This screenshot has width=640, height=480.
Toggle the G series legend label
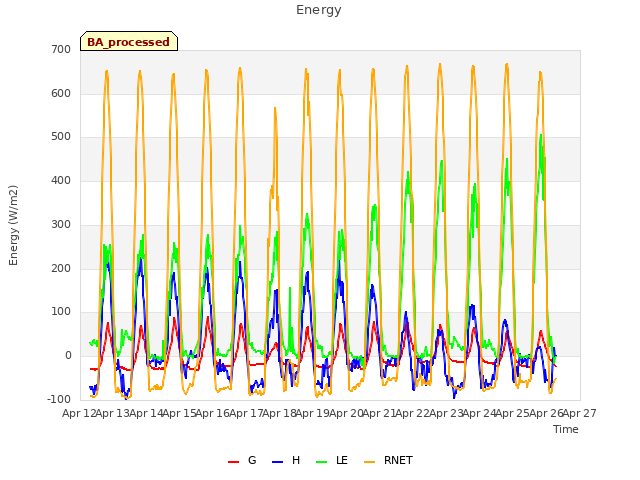[252, 460]
